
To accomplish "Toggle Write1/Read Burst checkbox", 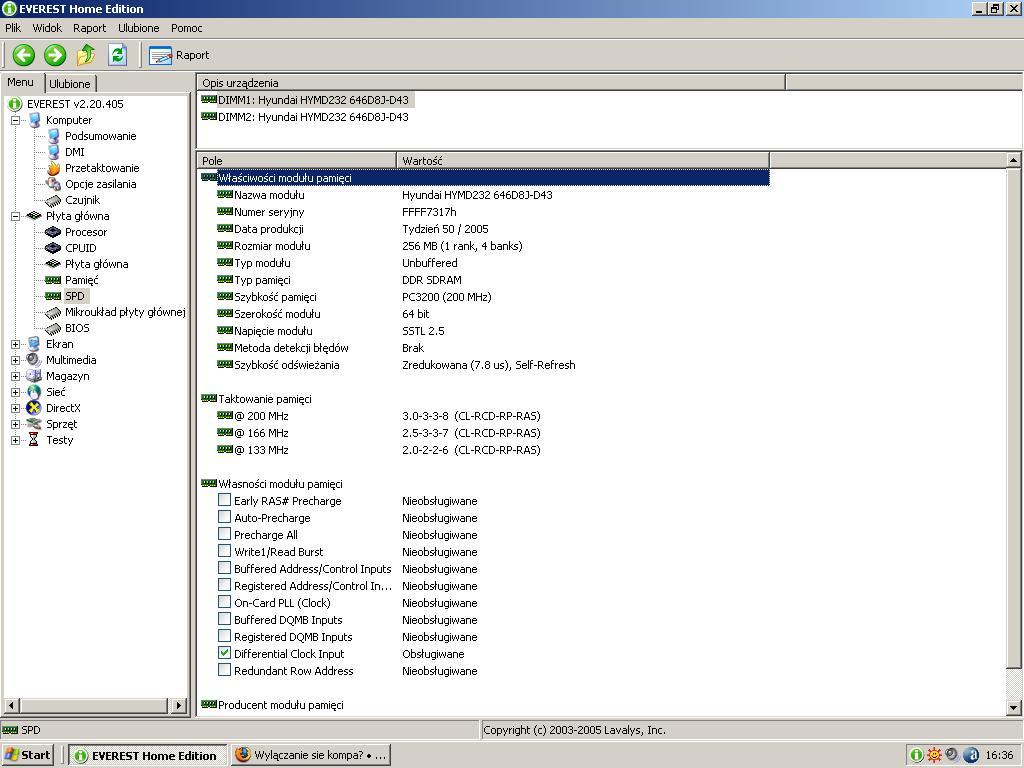I will click(224, 551).
